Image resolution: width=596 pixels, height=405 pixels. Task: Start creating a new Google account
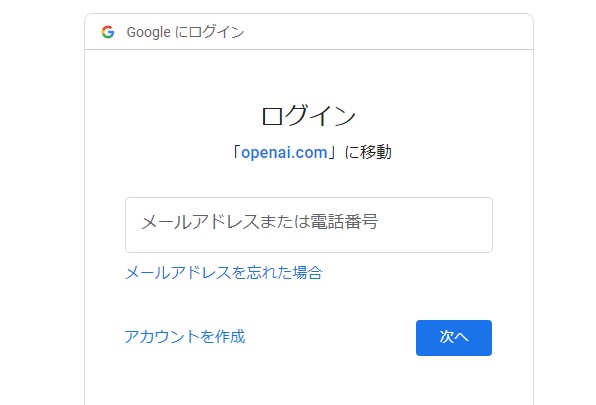(x=185, y=337)
